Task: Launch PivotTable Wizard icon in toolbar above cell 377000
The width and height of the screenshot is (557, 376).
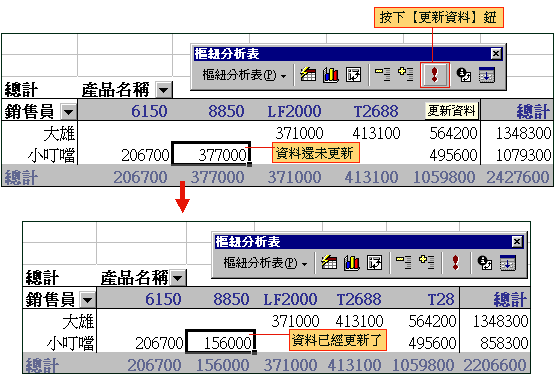Action: point(354,75)
